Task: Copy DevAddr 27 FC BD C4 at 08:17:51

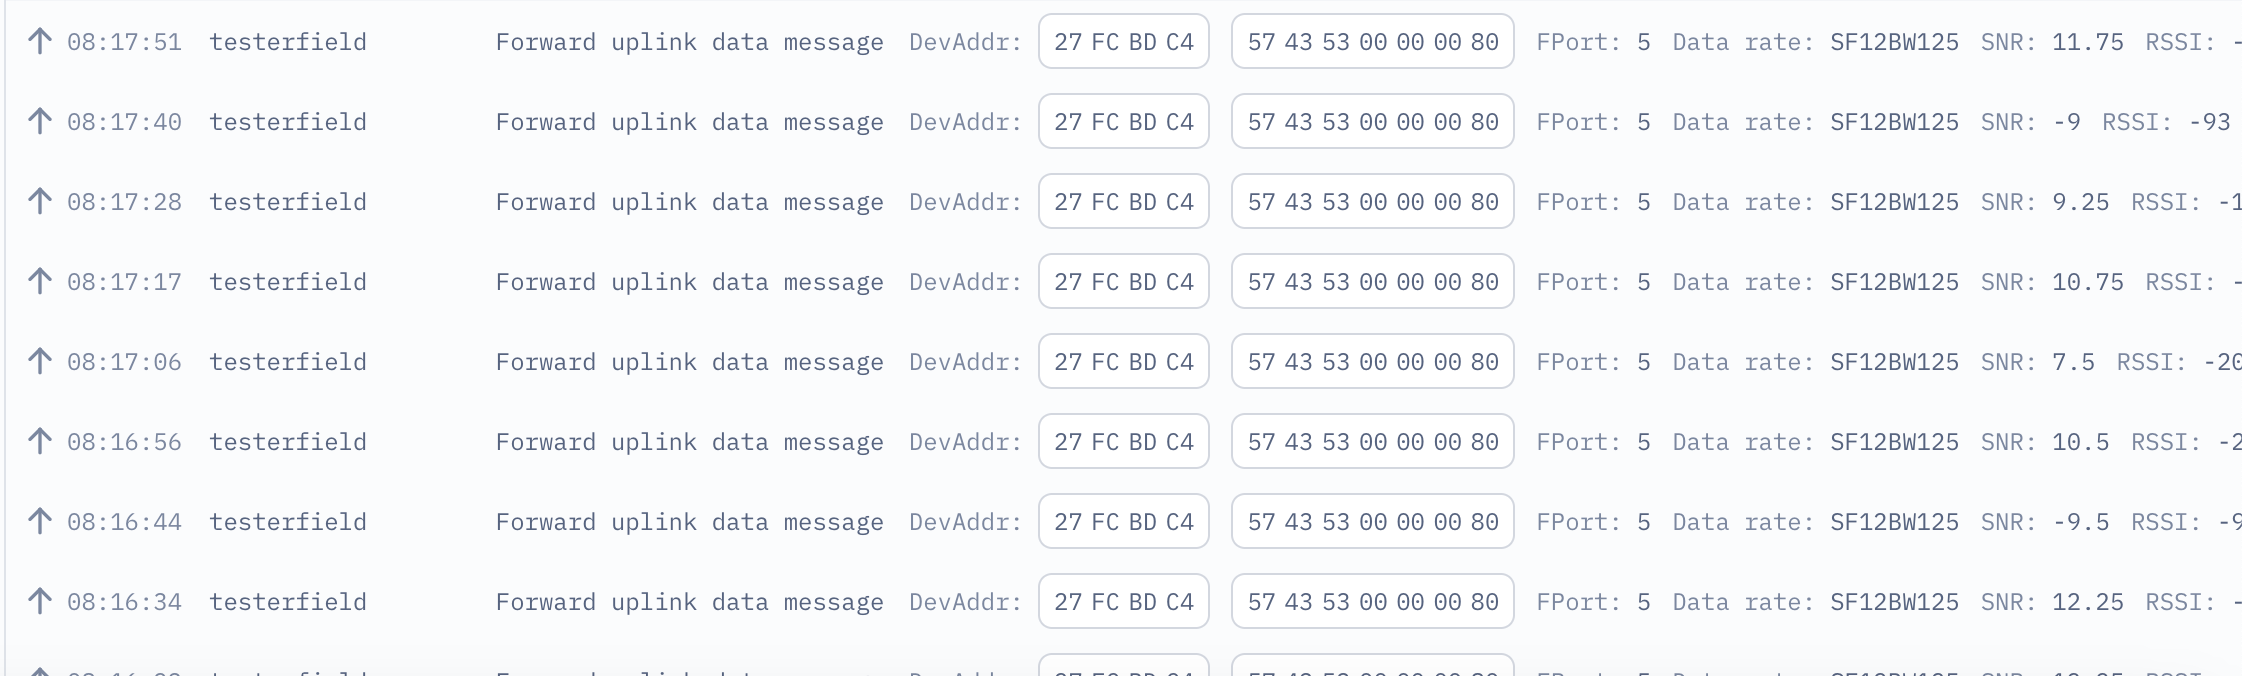Action: pyautogui.click(x=1124, y=41)
